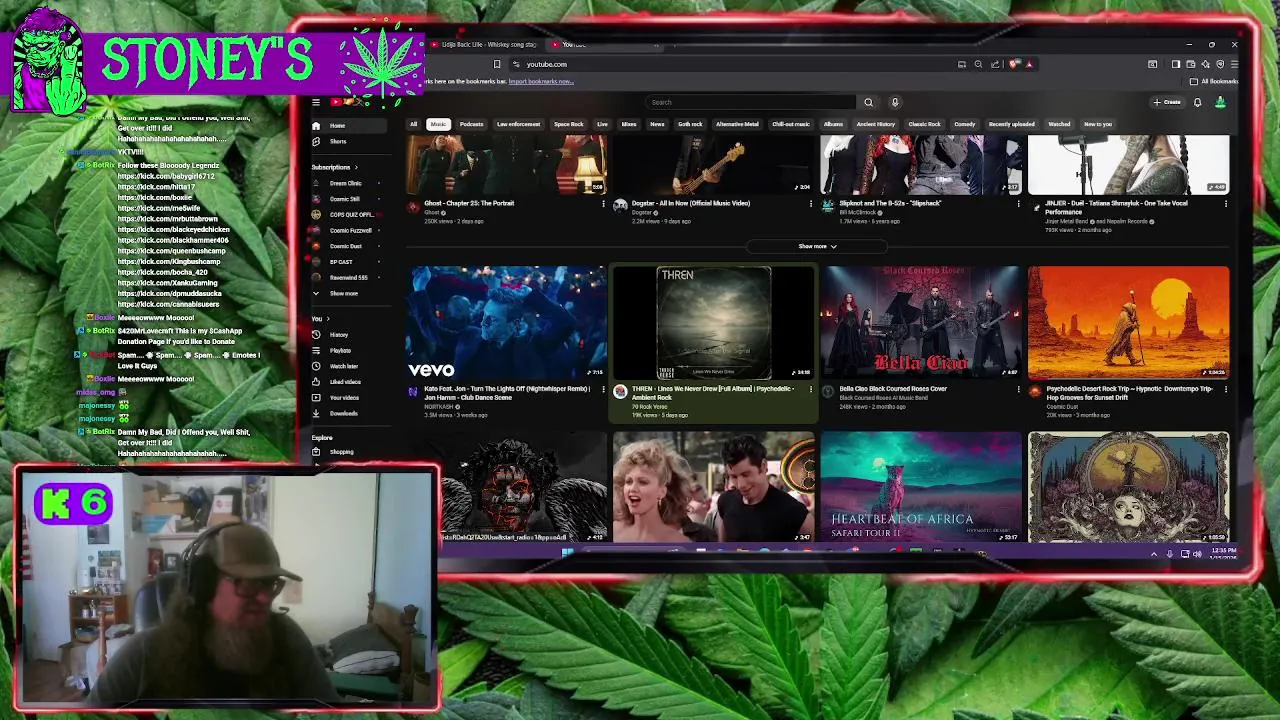The width and height of the screenshot is (1280, 720).
Task: Open the Dogstar All In Now video title
Action: (691, 203)
